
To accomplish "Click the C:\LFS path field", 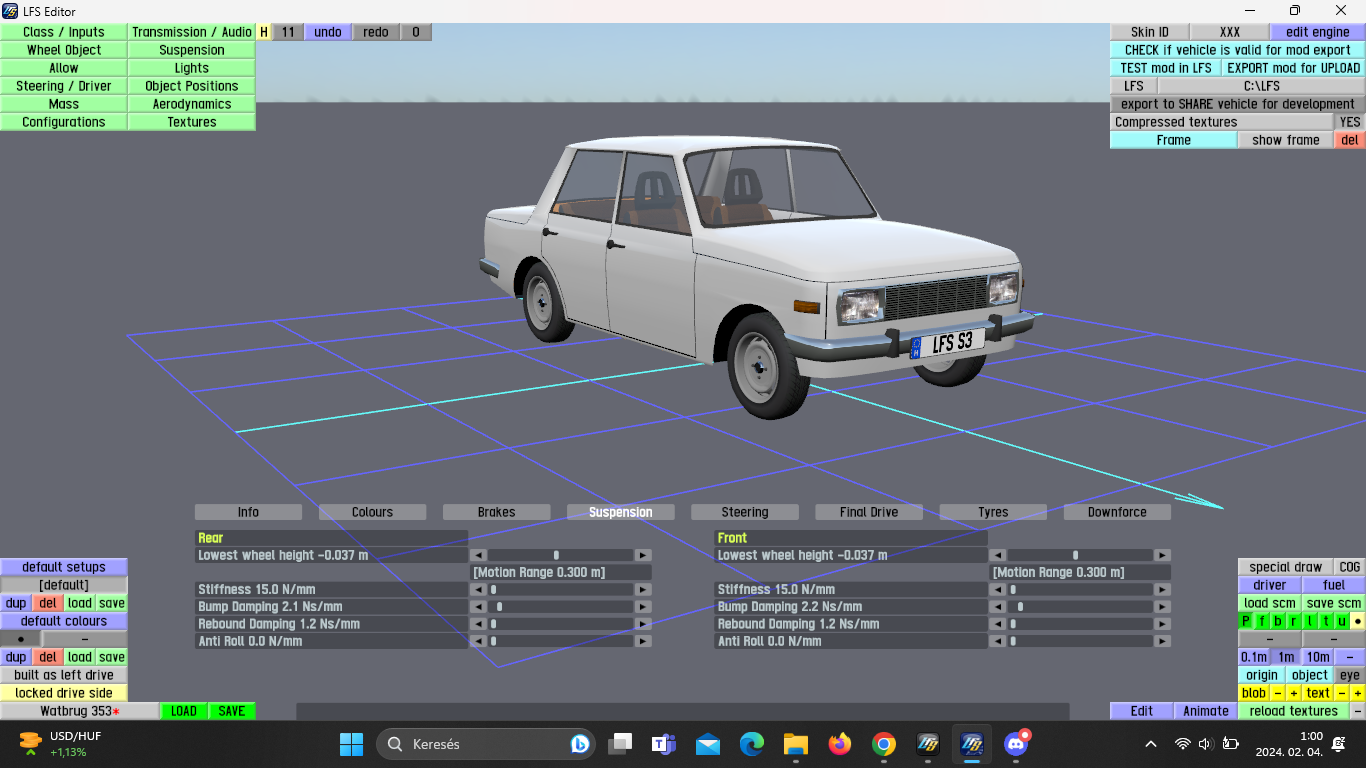I will pos(1261,86).
